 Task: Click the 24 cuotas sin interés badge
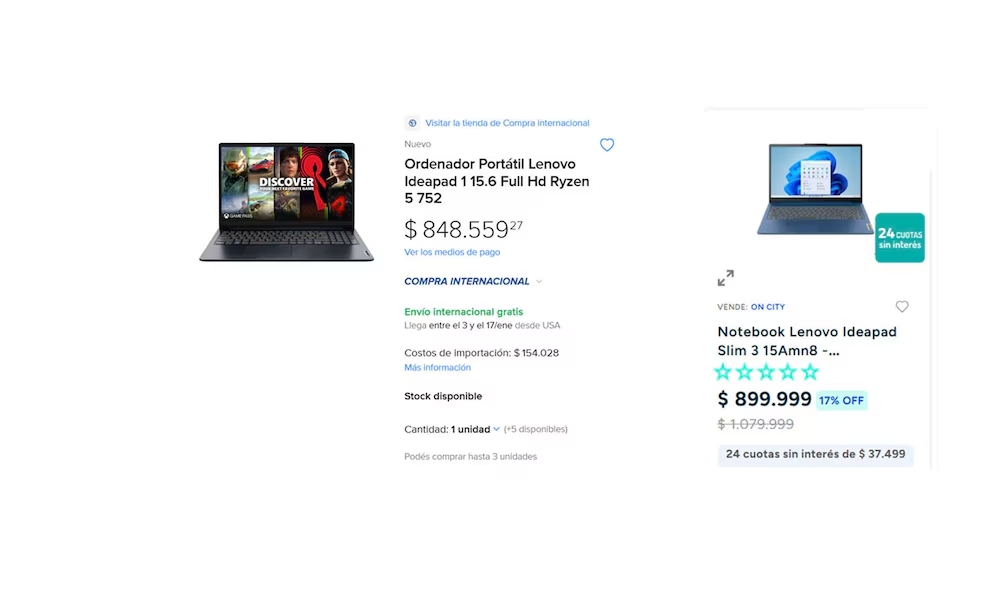900,238
